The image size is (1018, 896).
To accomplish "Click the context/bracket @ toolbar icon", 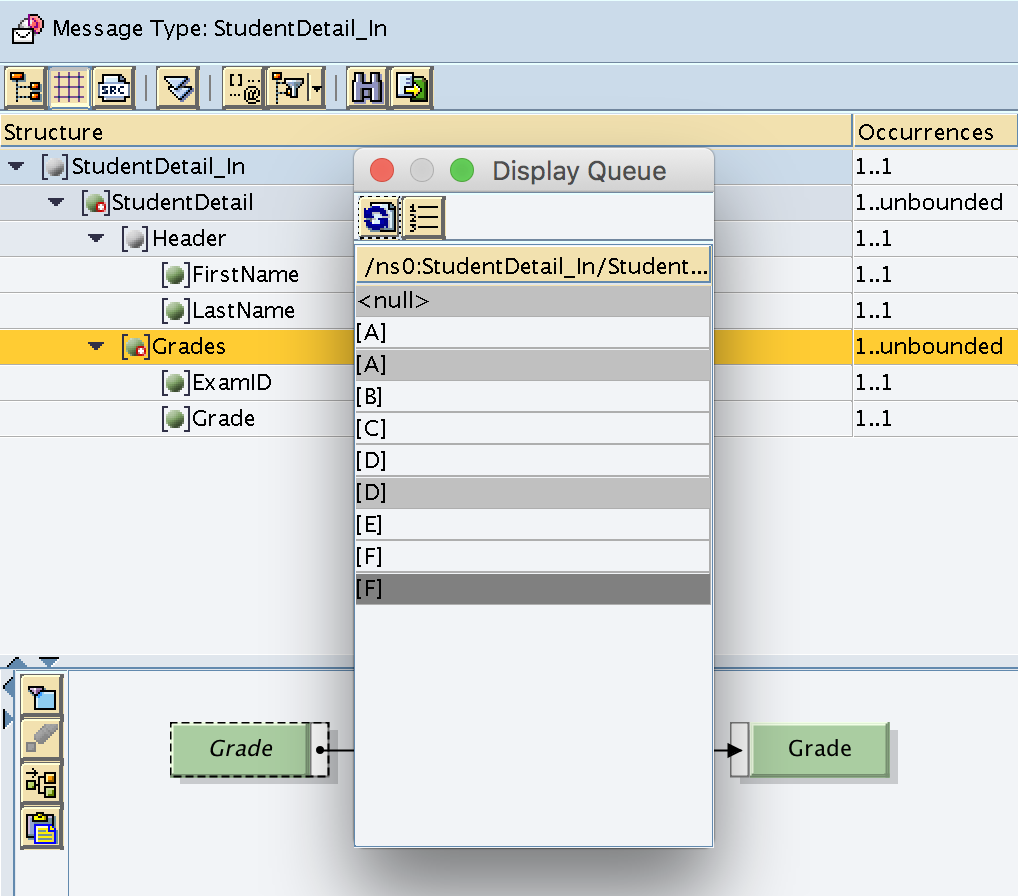I will point(243,87).
